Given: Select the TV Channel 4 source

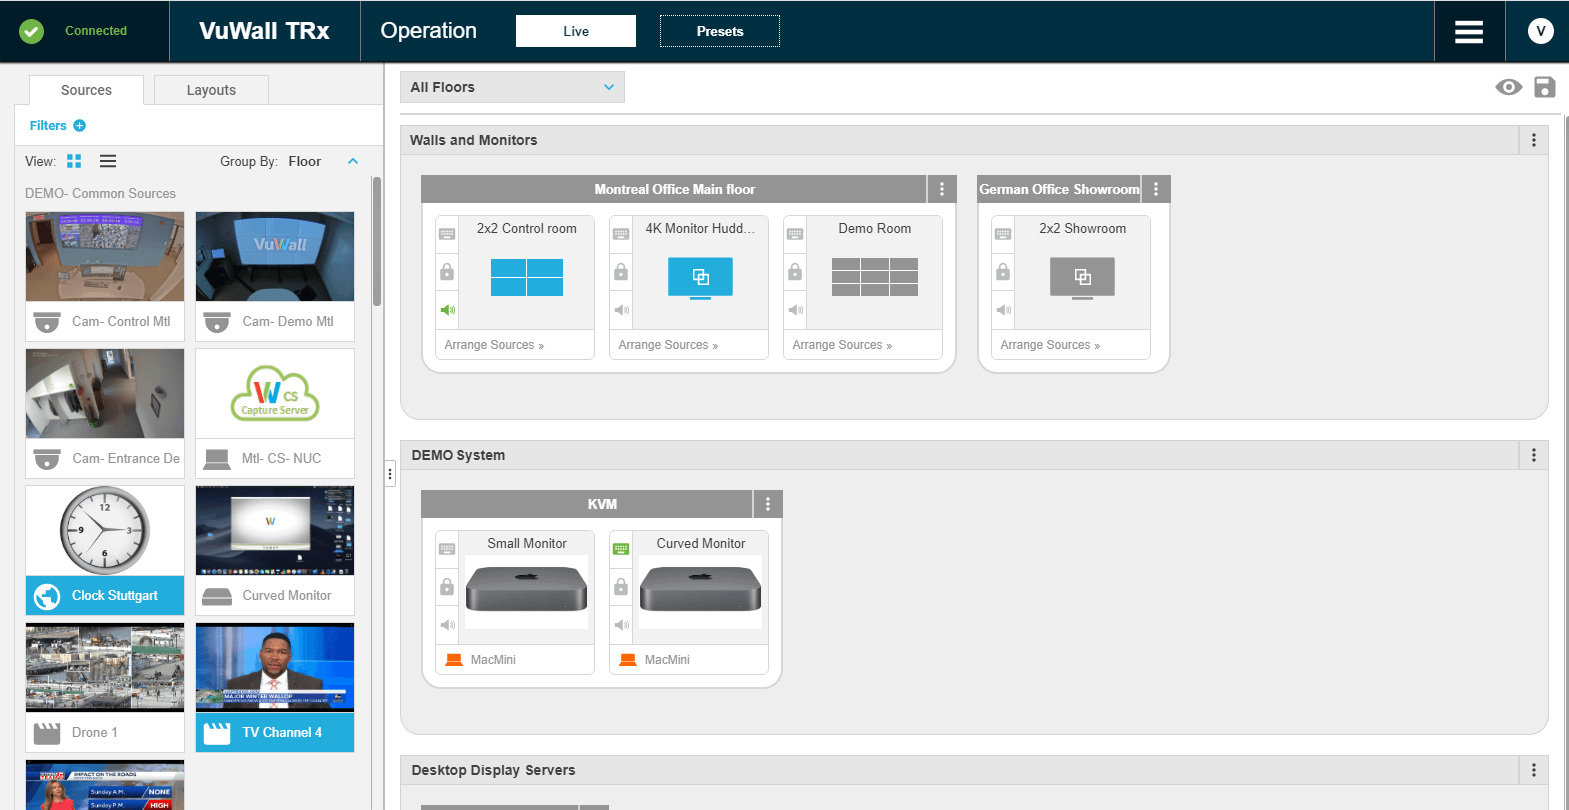Looking at the screenshot, I should coord(275,687).
